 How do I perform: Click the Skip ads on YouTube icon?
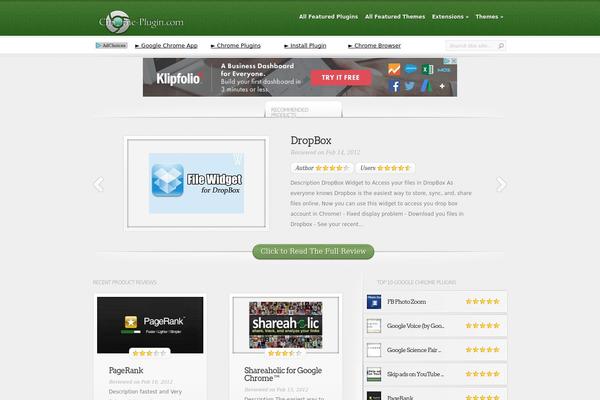[x=374, y=374]
